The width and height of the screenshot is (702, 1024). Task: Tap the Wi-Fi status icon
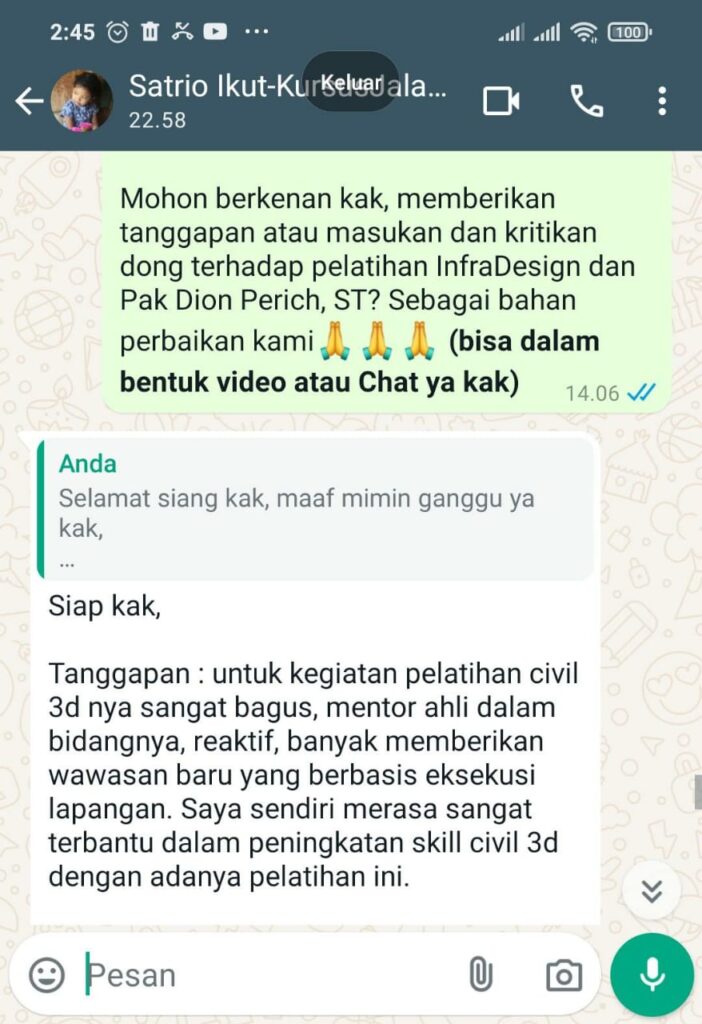[583, 31]
